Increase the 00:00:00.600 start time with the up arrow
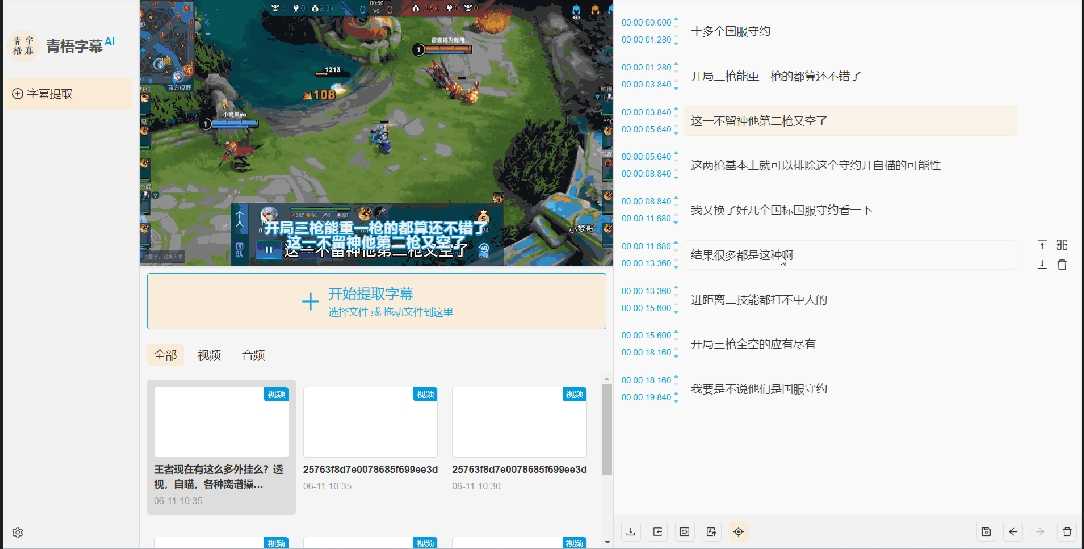The image size is (1084, 549). pos(676,20)
